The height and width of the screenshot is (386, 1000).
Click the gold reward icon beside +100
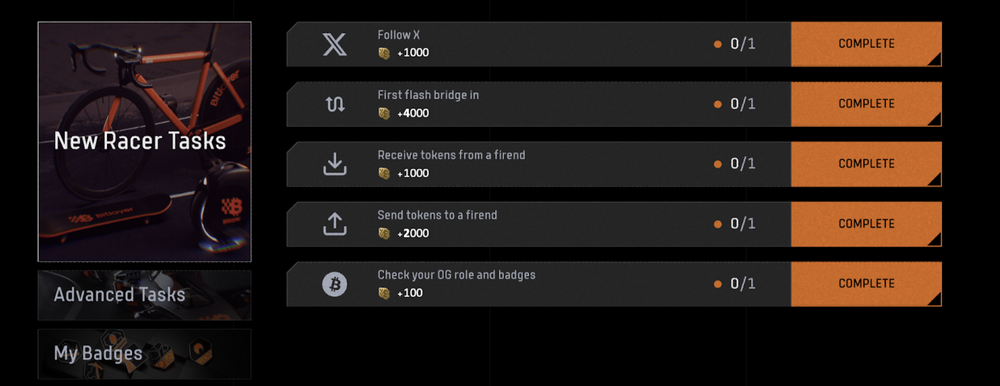pyautogui.click(x=384, y=293)
